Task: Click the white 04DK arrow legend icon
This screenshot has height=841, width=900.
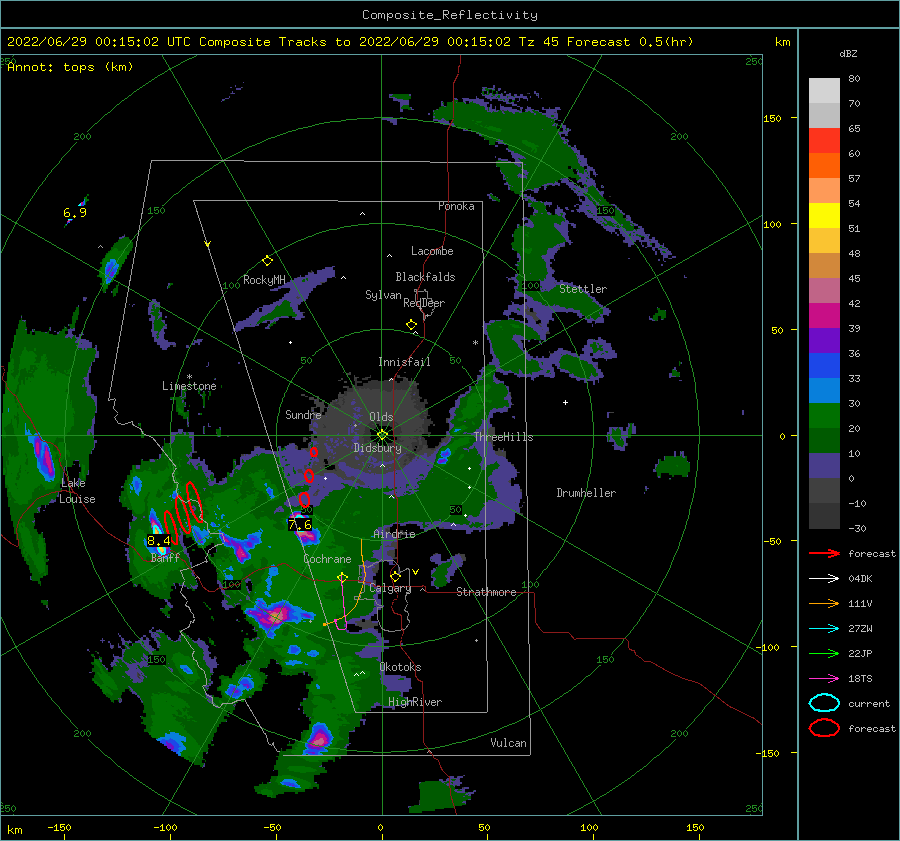Action: pos(824,579)
